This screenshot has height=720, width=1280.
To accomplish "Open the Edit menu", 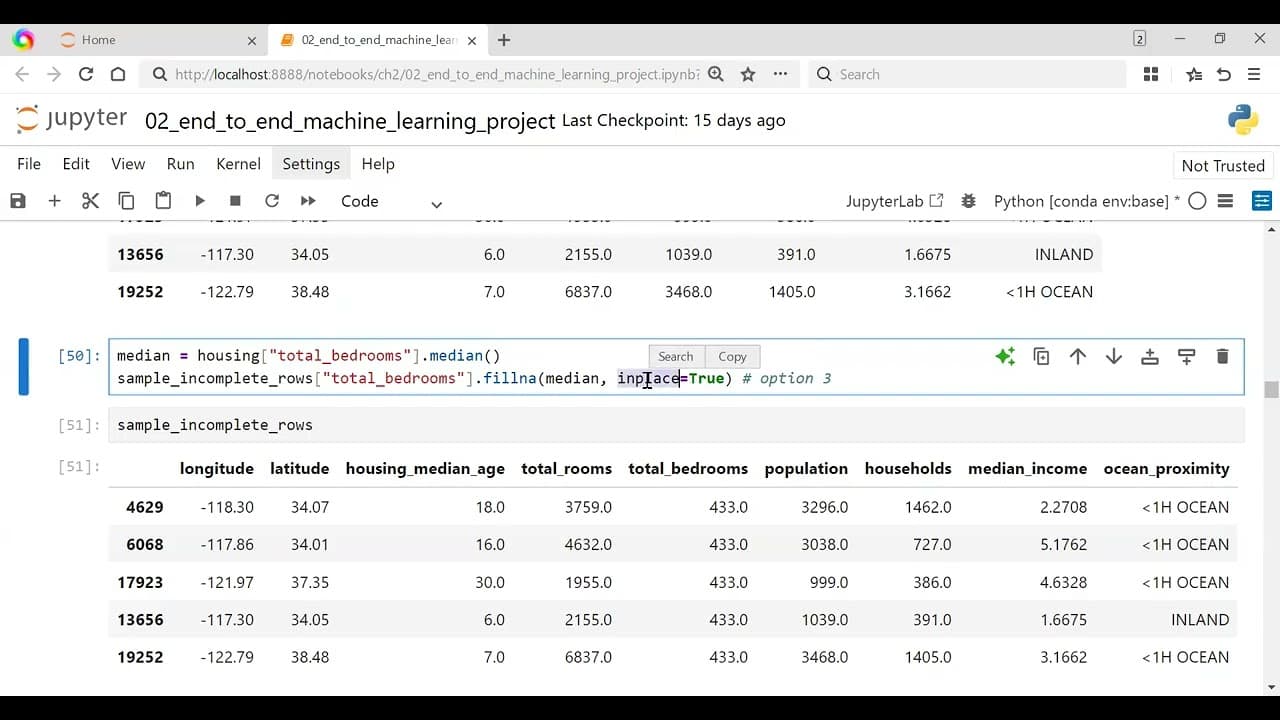I will click(76, 164).
